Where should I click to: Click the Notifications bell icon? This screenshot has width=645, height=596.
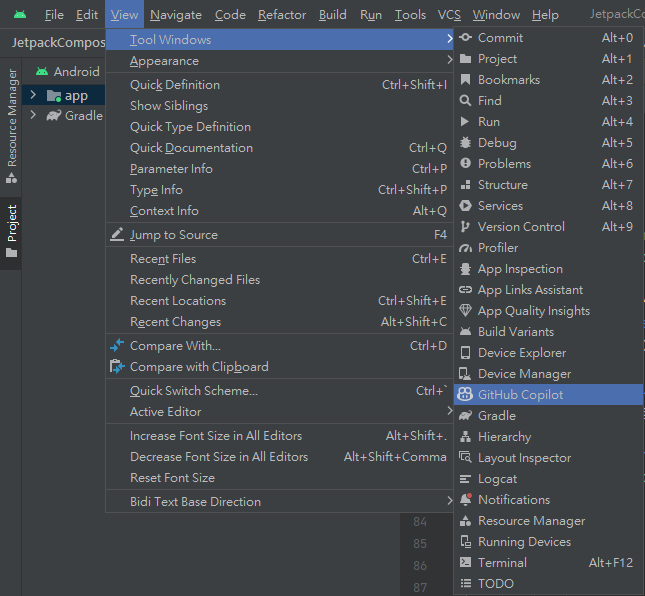coord(466,499)
